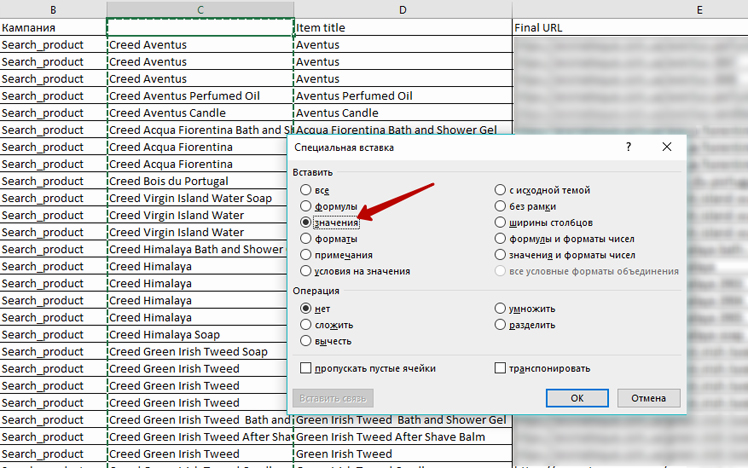Select the "без рамки" option

[x=500, y=206]
